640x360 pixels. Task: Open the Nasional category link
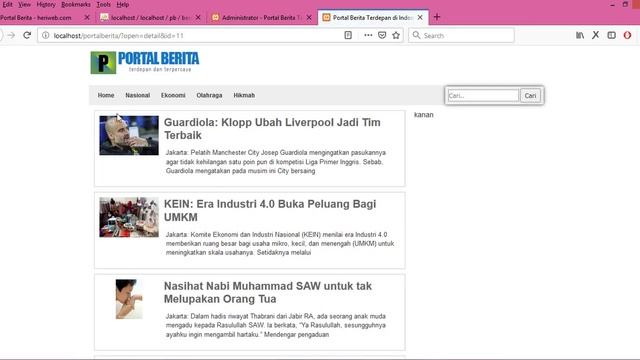point(138,95)
